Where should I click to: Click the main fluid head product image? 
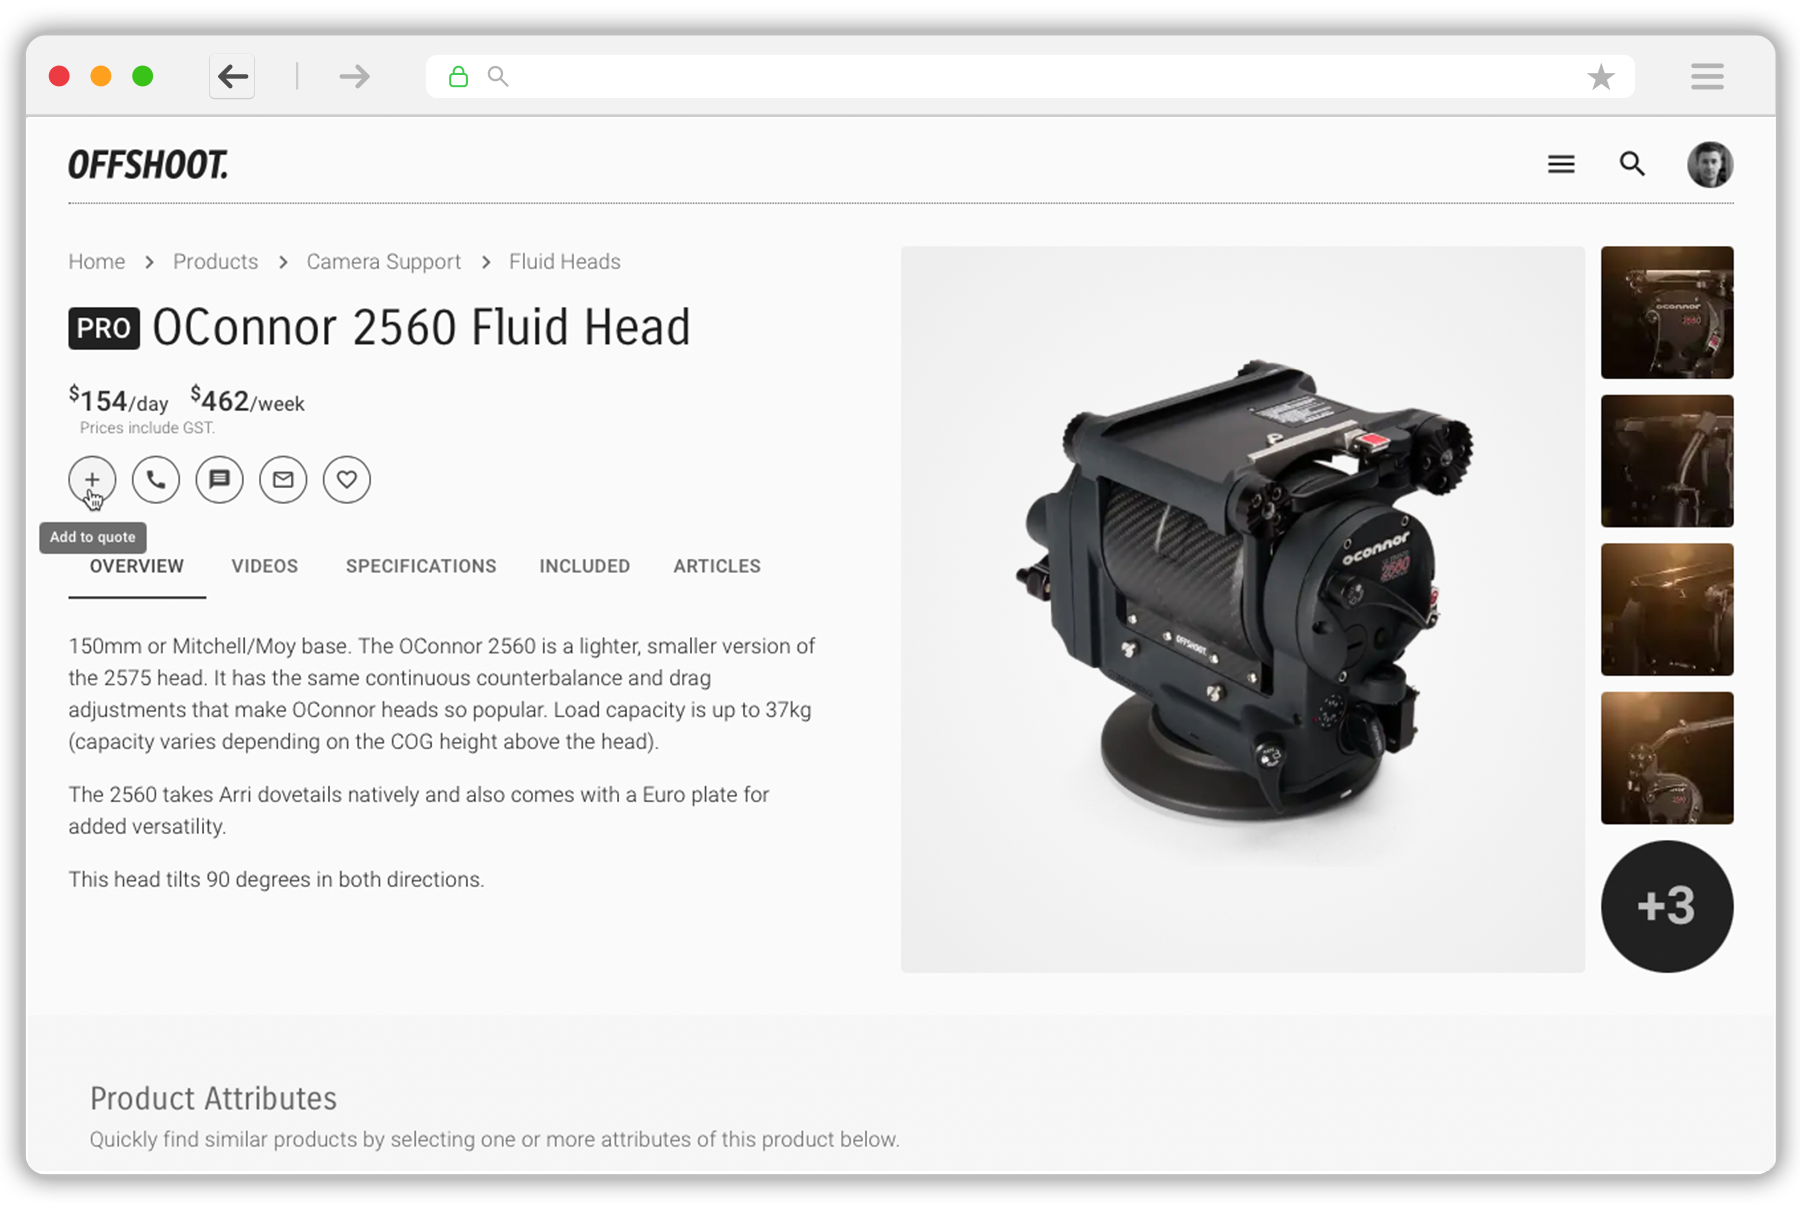pos(1243,609)
